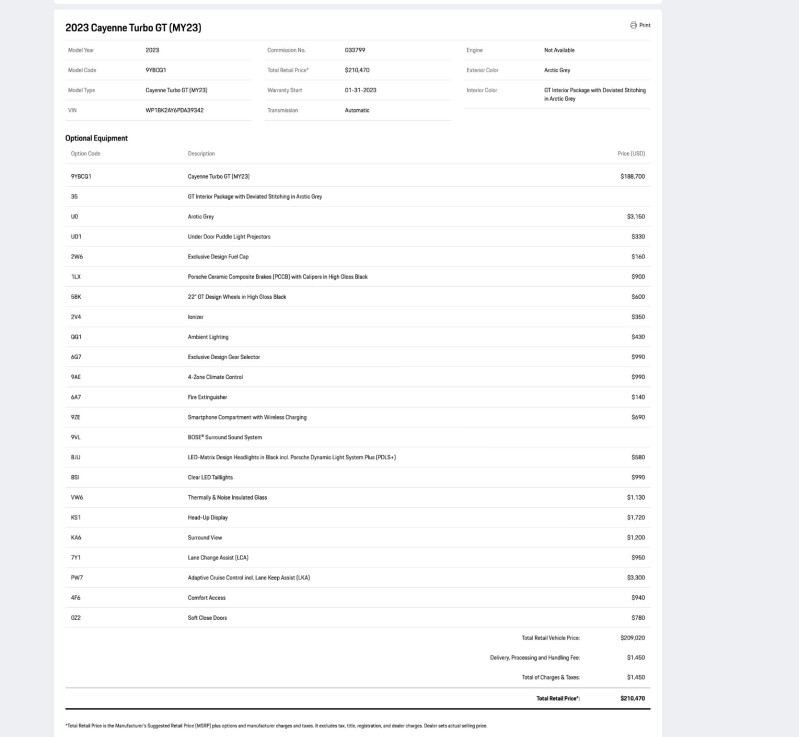The height and width of the screenshot is (737, 799).
Task: Click the Option Code column header
Action: click(x=85, y=154)
